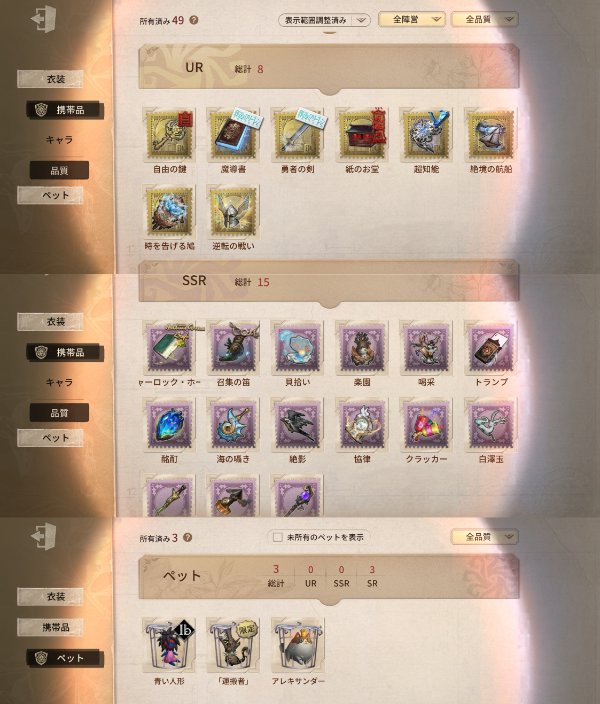
Task: Pick the 貝拾い shell accessory
Action: [x=298, y=348]
